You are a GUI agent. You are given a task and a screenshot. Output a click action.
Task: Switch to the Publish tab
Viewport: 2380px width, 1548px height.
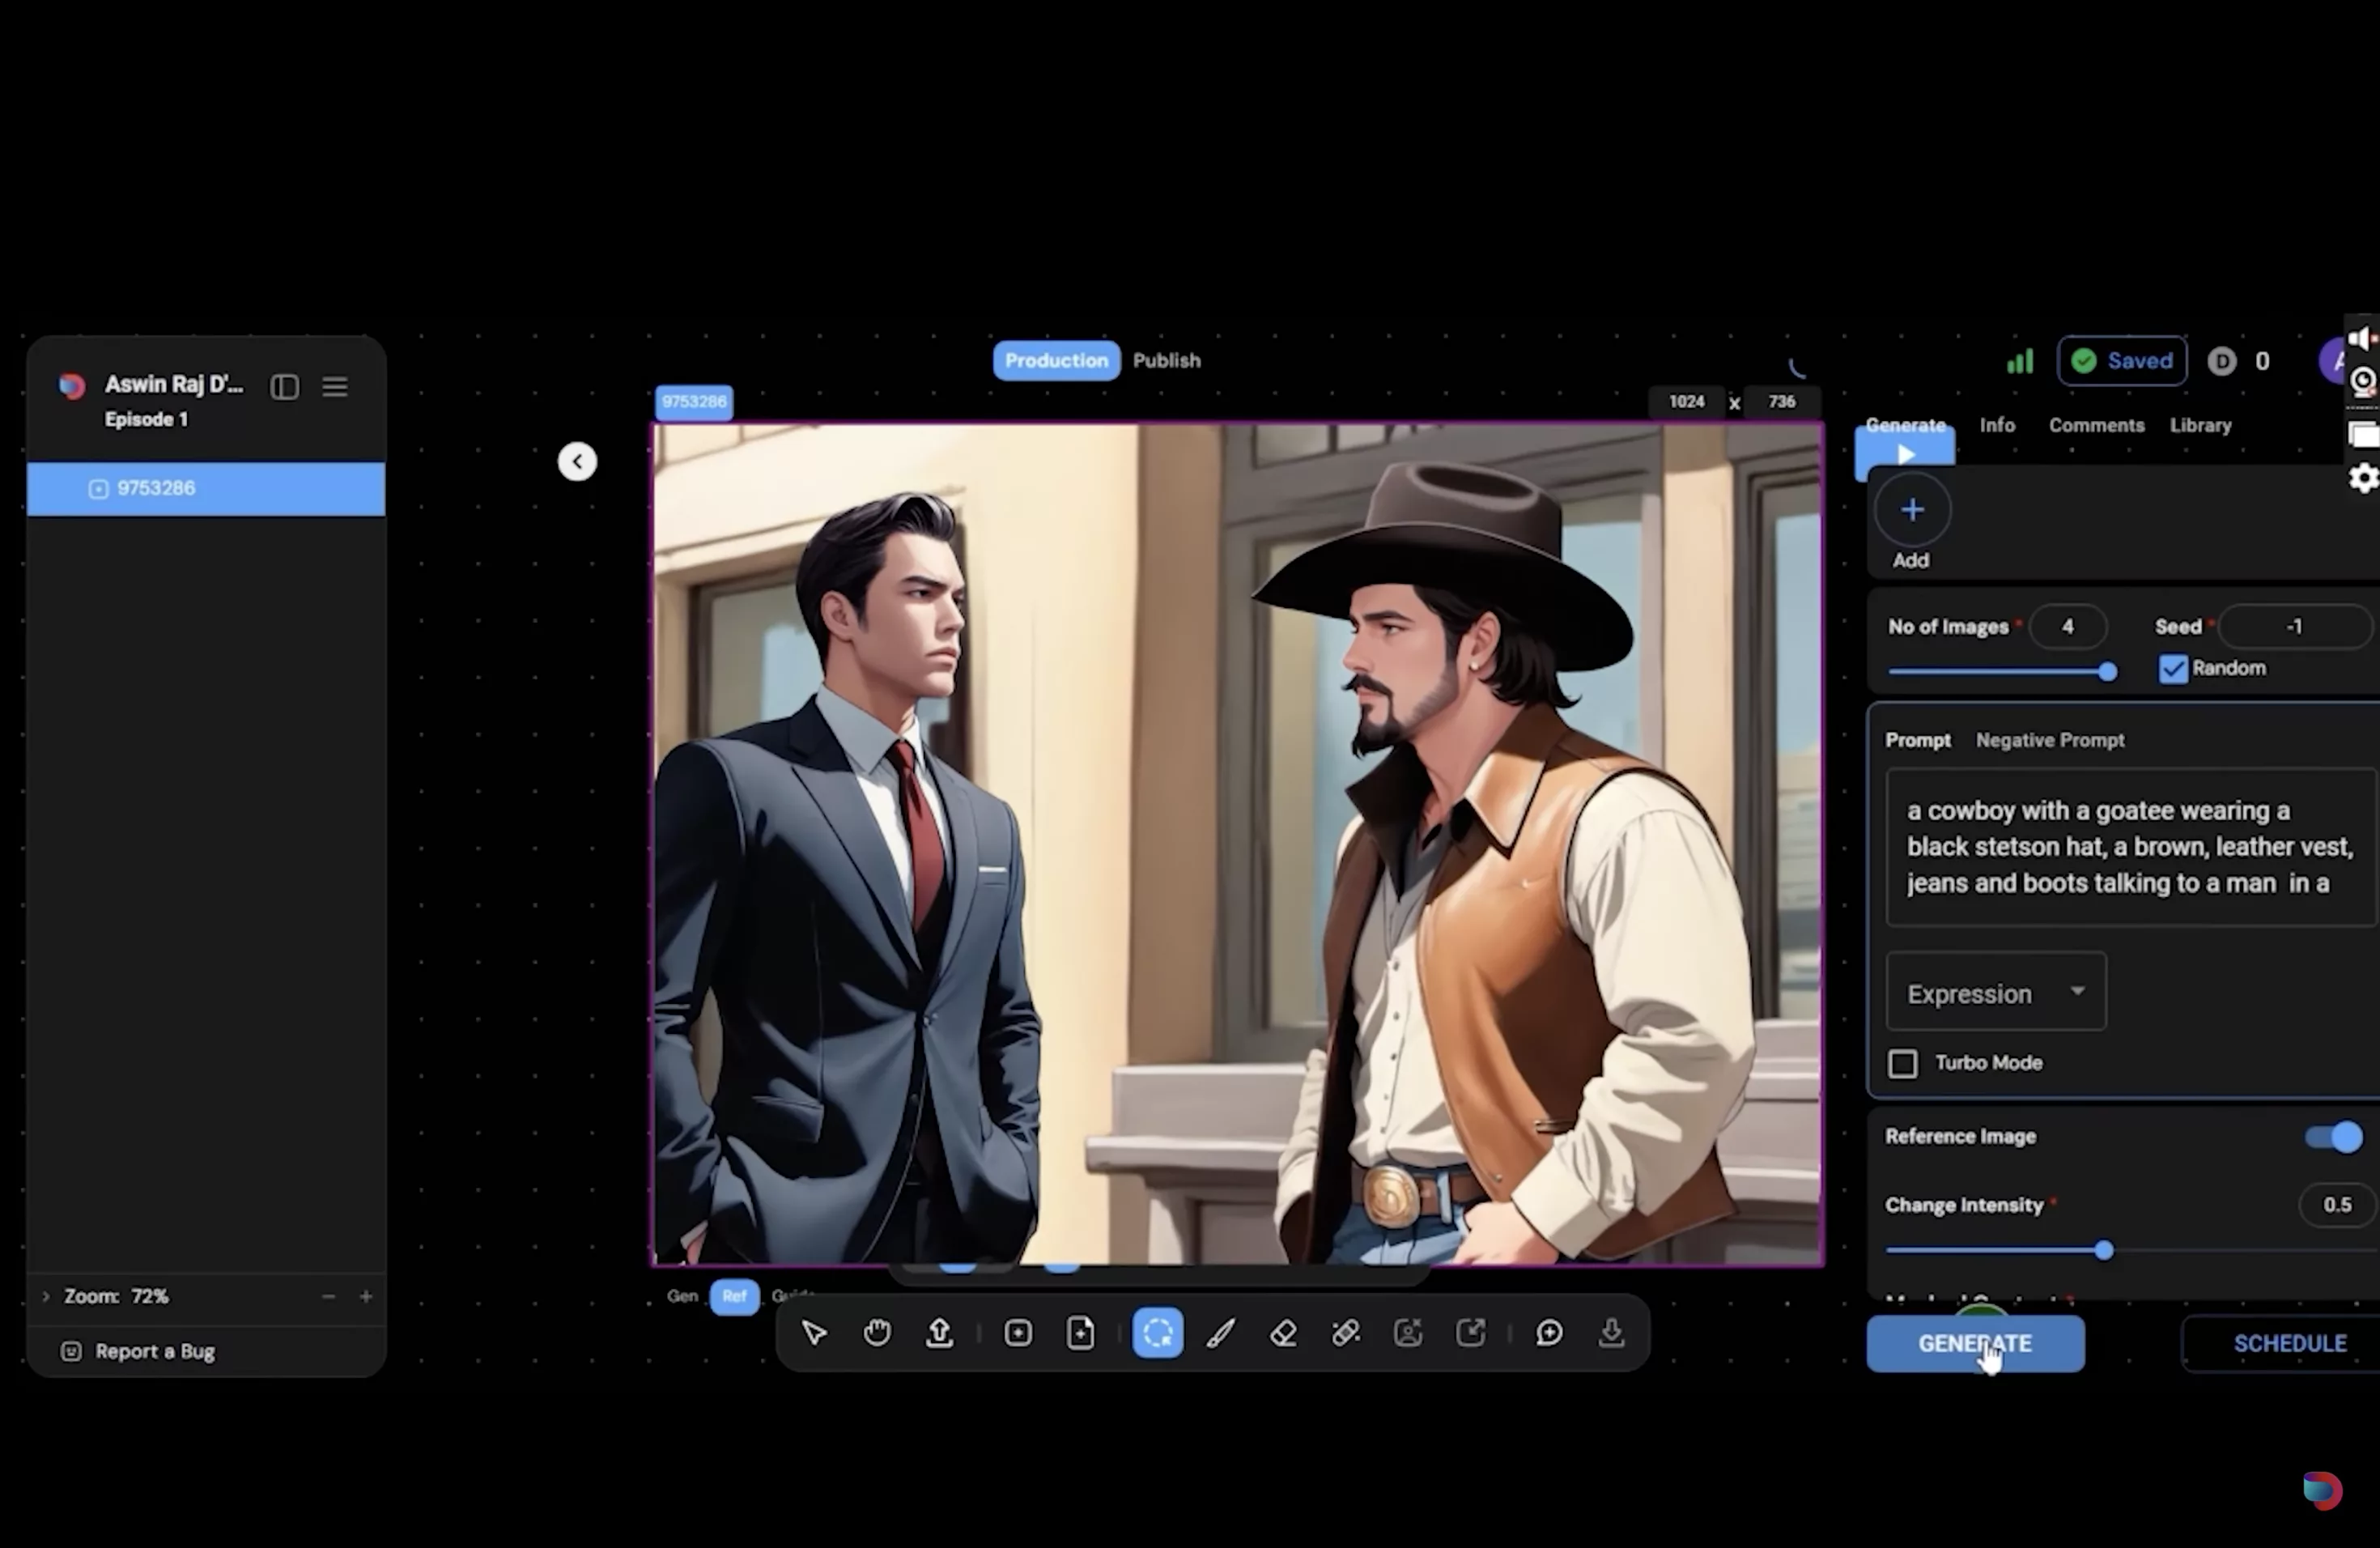(1166, 361)
